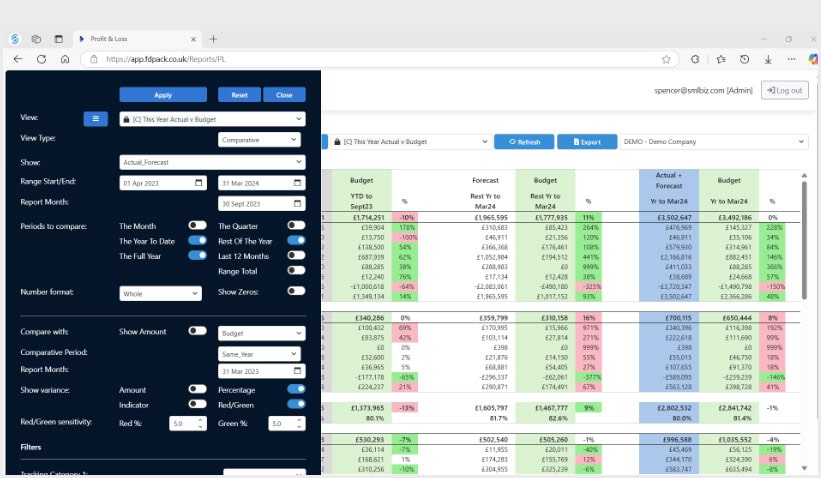Toggle The Full Year switch
821x478 pixels.
(x=197, y=255)
